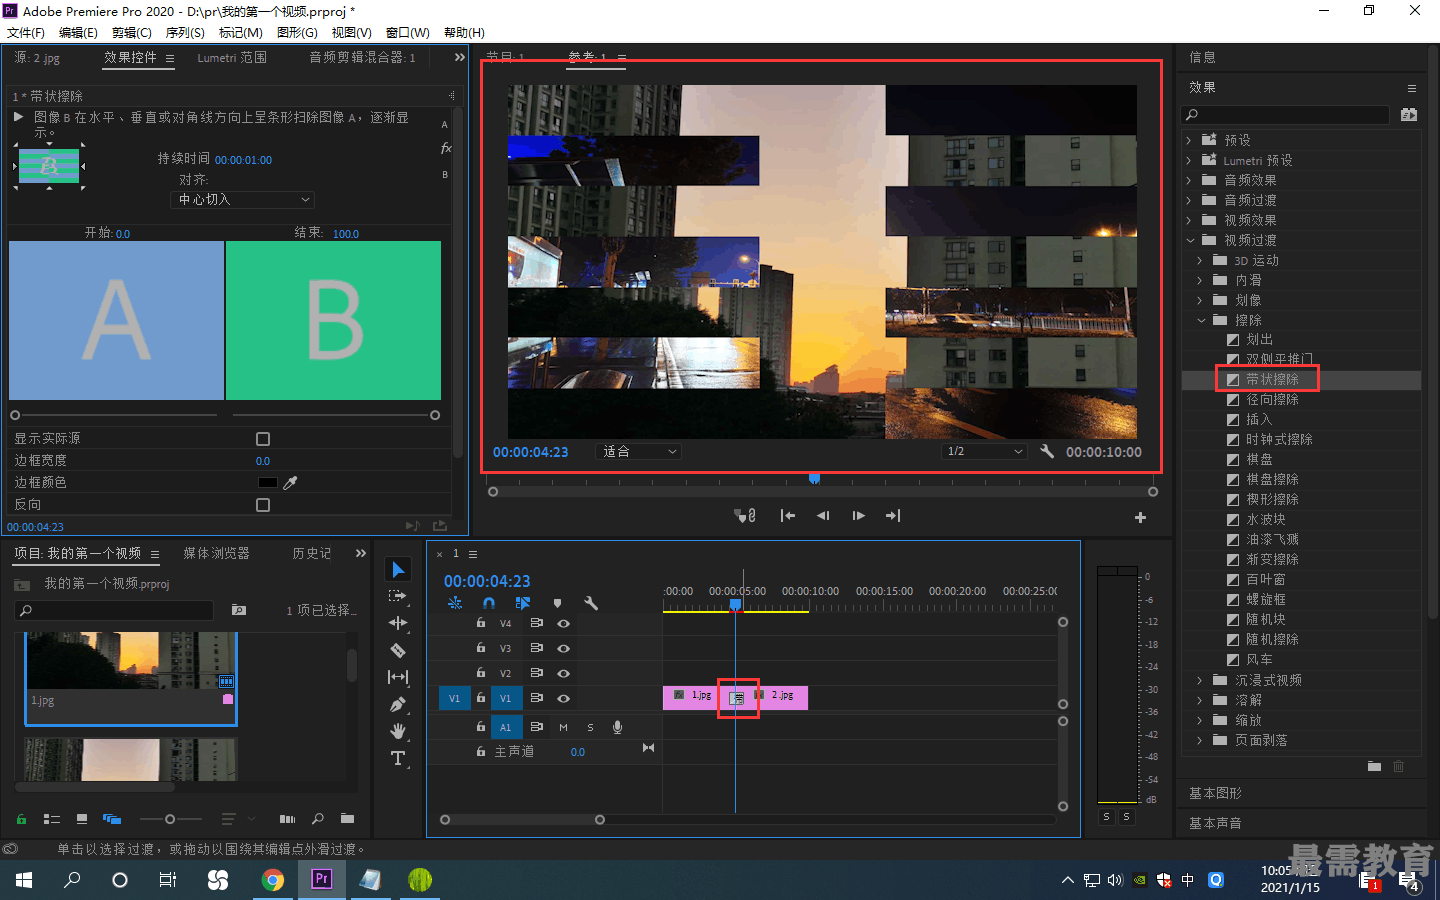This screenshot has height=900, width=1440.
Task: Open the 序列(S) menu
Action: coord(185,33)
